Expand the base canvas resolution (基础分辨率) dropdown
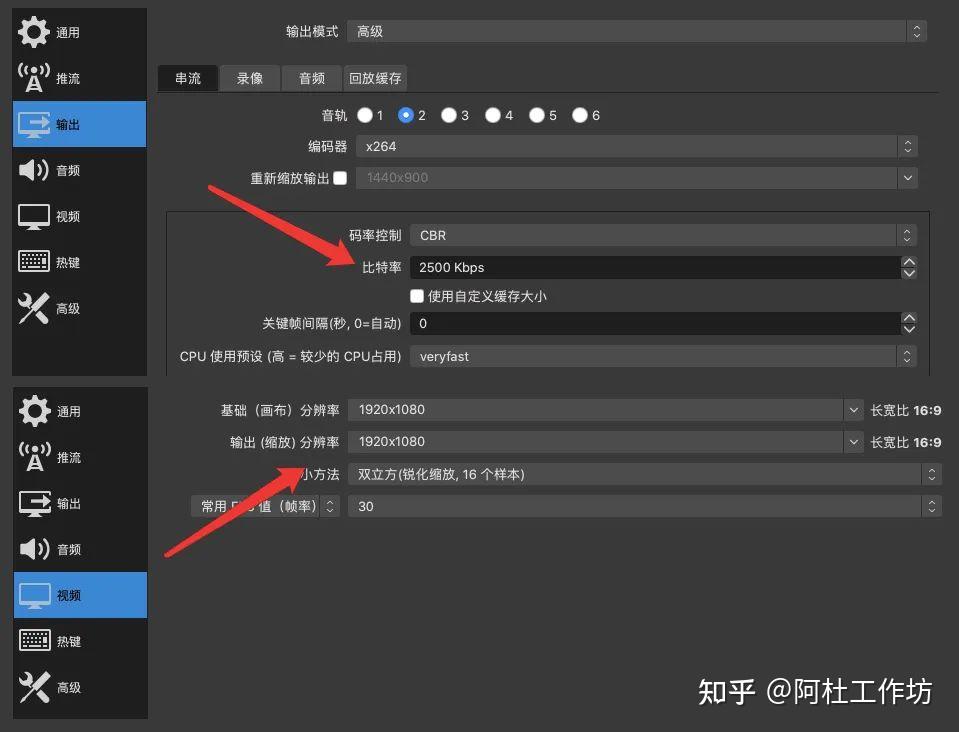 pyautogui.click(x=605, y=410)
